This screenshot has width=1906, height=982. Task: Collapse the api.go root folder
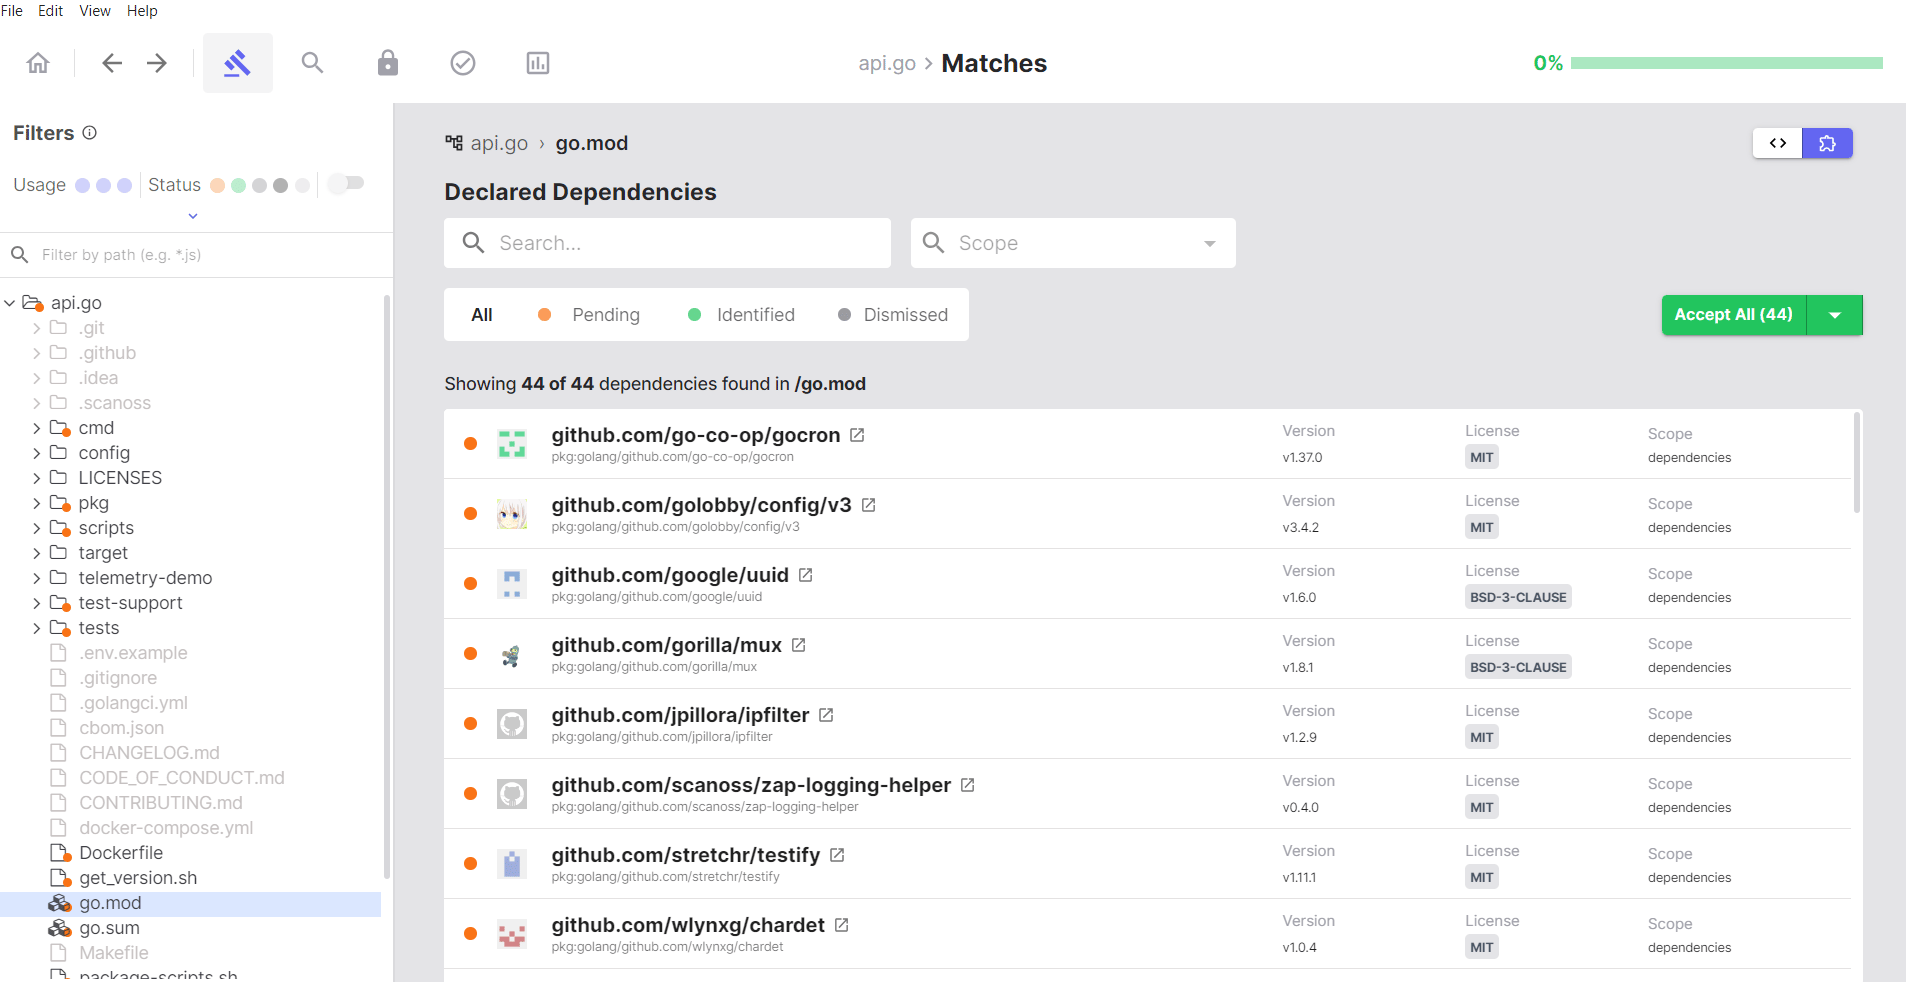(x=9, y=303)
